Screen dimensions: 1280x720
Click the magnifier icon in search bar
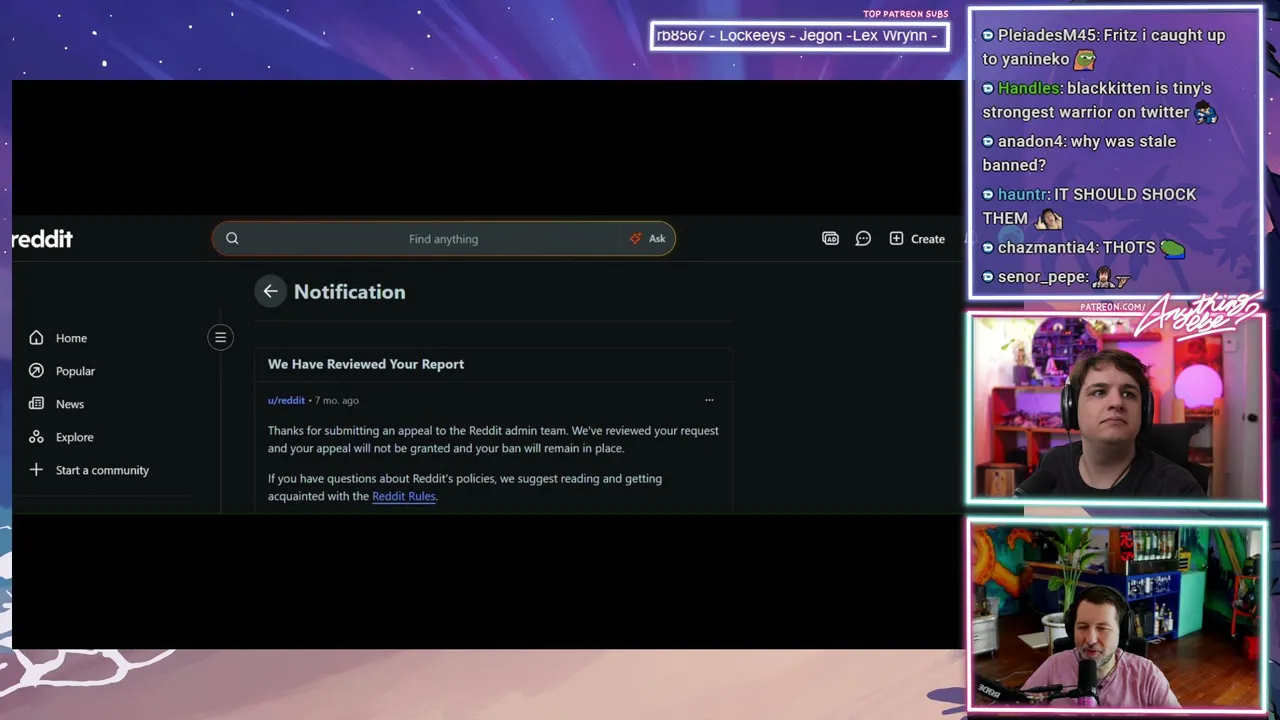[x=232, y=238]
